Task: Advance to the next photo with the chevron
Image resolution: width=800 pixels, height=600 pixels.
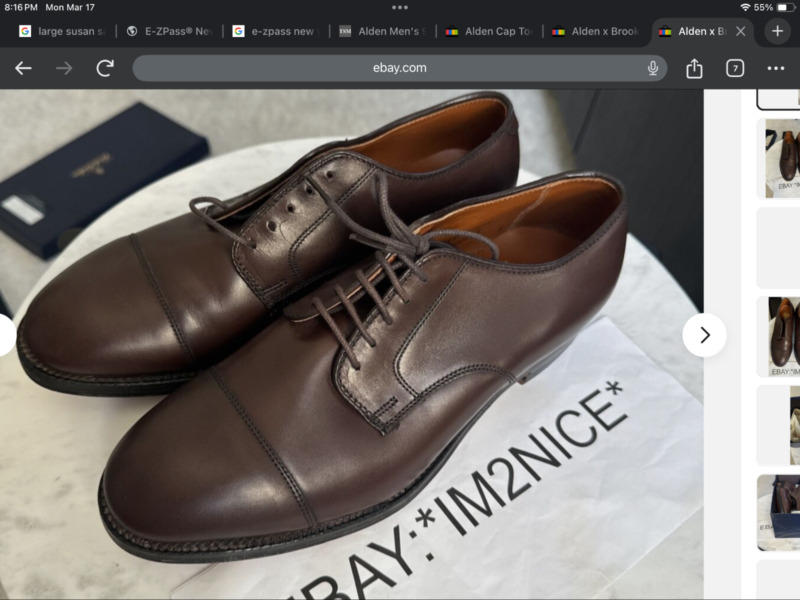Action: tap(706, 334)
